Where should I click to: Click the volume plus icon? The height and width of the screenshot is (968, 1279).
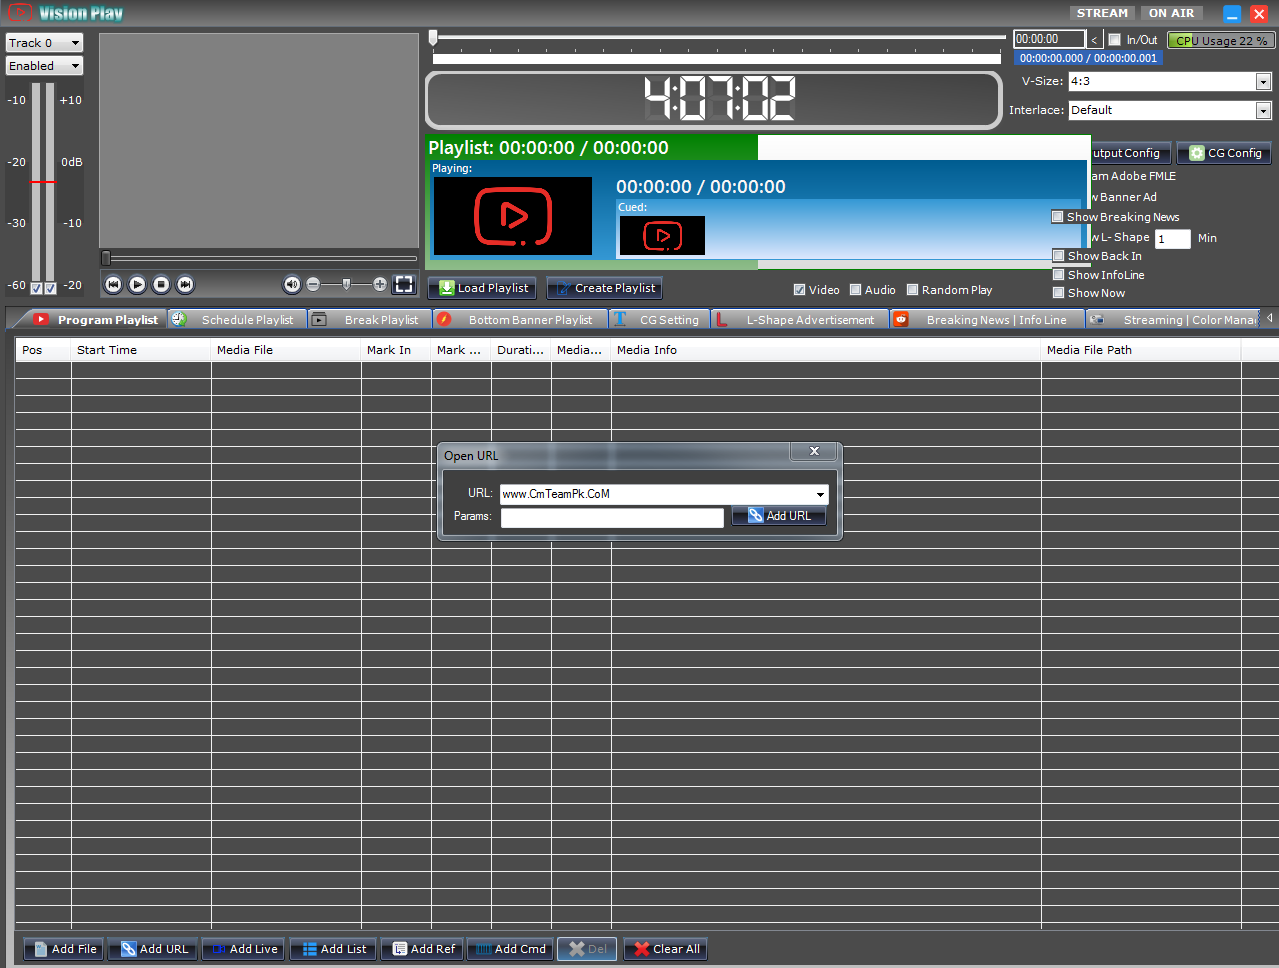380,285
